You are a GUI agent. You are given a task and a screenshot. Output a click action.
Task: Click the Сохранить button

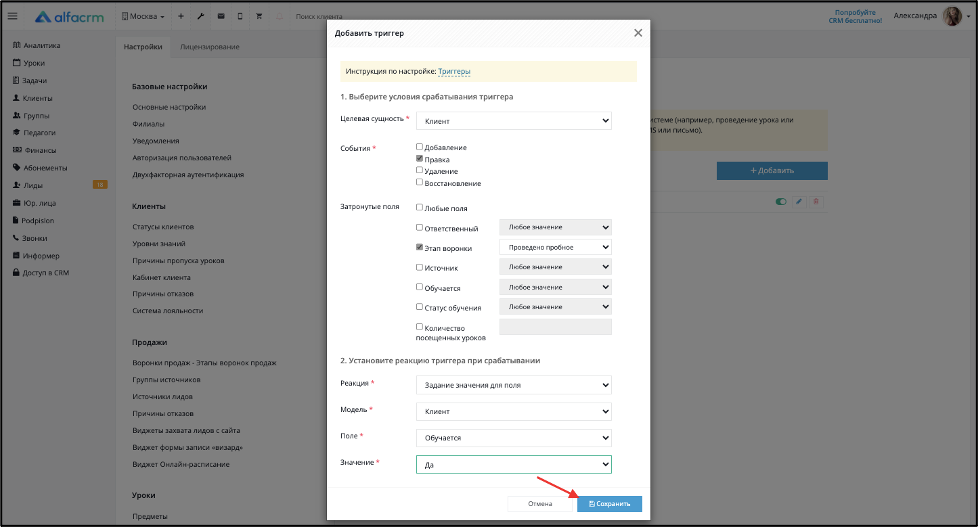(x=609, y=504)
